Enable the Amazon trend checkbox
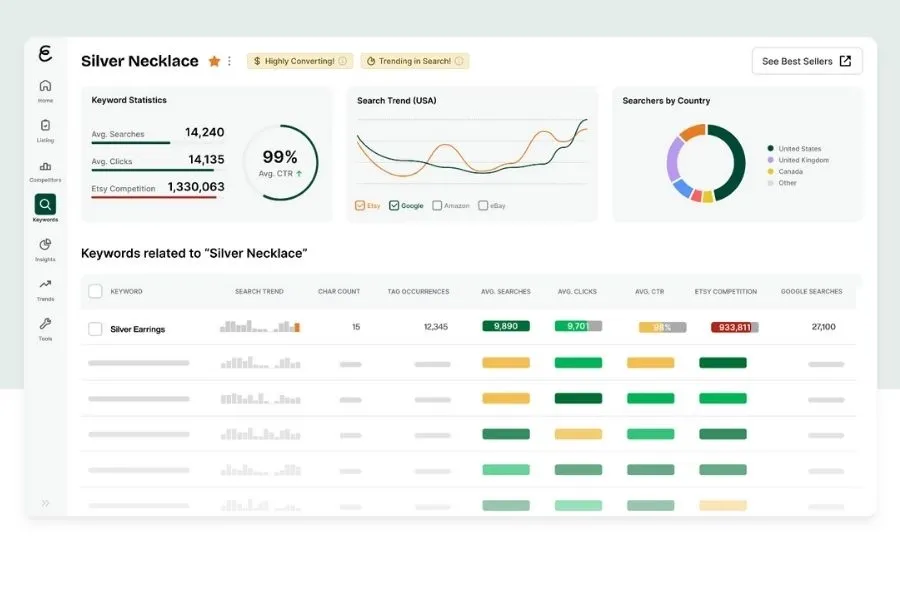Image resolution: width=900 pixels, height=600 pixels. pyautogui.click(x=437, y=206)
